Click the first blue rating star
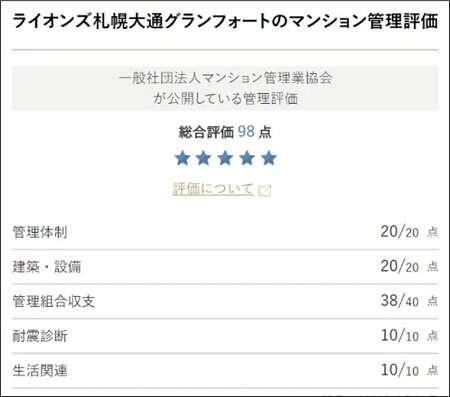This screenshot has width=450, height=397. point(182,158)
